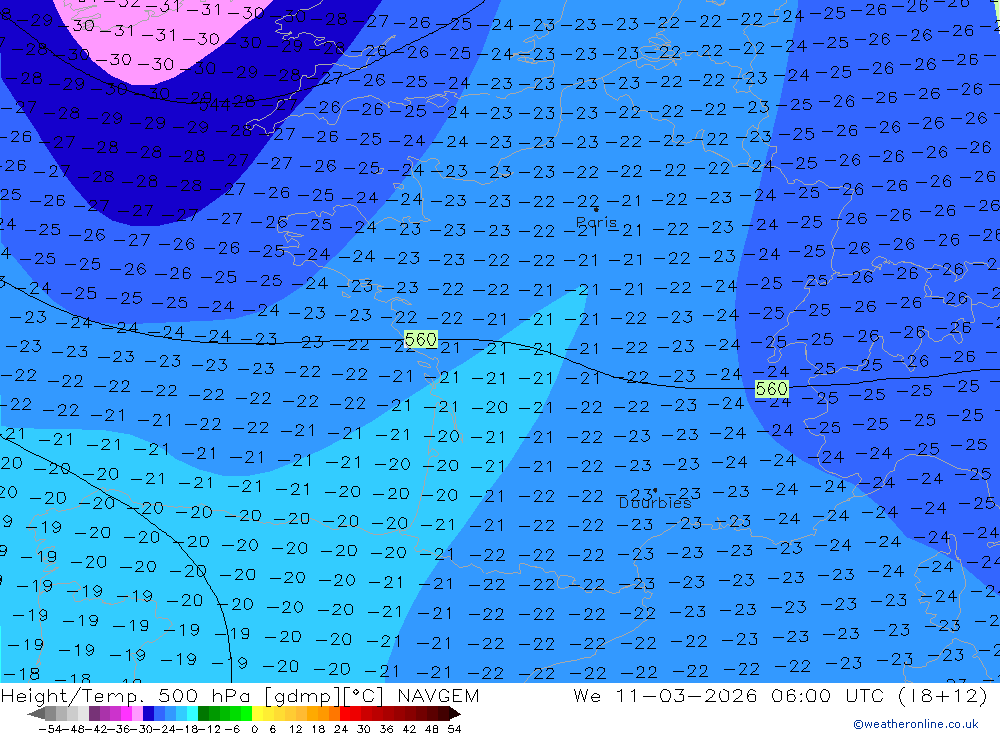Click the 544 contour label near Ireland
Image resolution: width=1000 pixels, height=733 pixels.
tap(215, 105)
